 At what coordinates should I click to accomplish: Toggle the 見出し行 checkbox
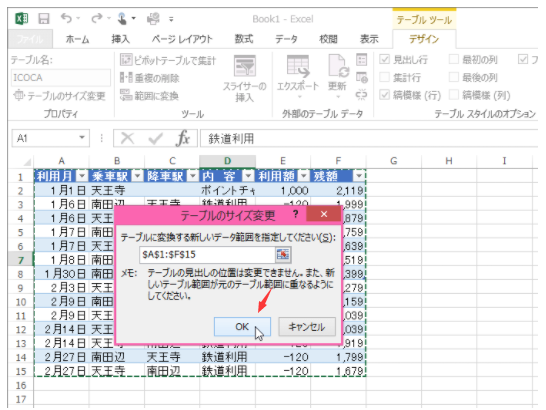[384, 59]
